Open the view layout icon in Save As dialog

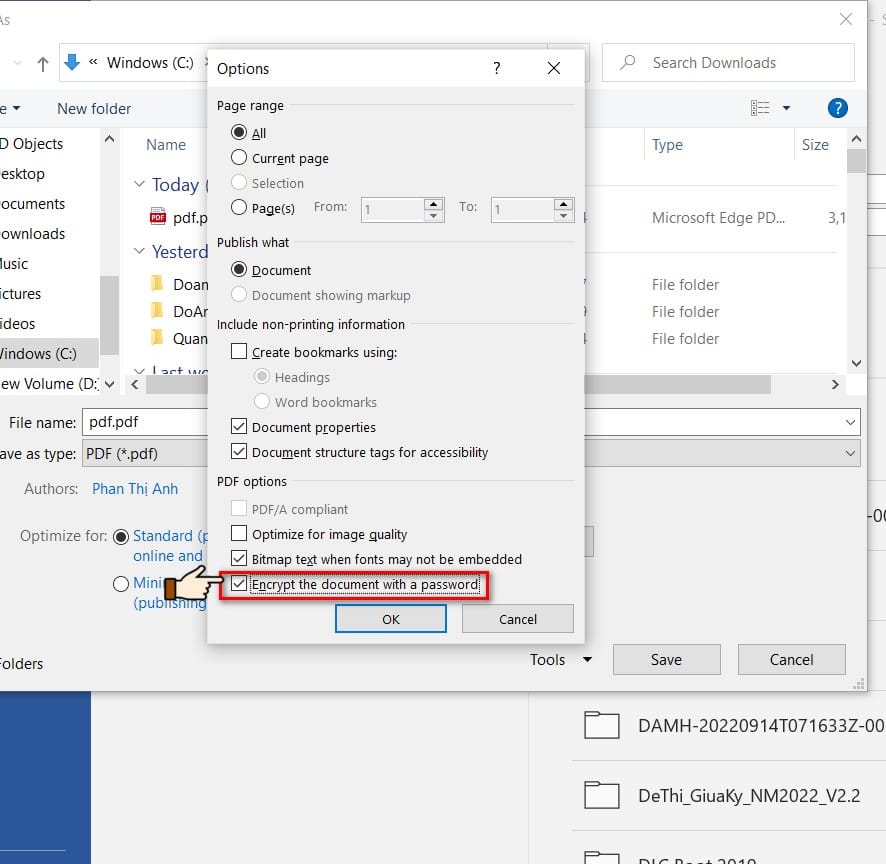coord(760,107)
